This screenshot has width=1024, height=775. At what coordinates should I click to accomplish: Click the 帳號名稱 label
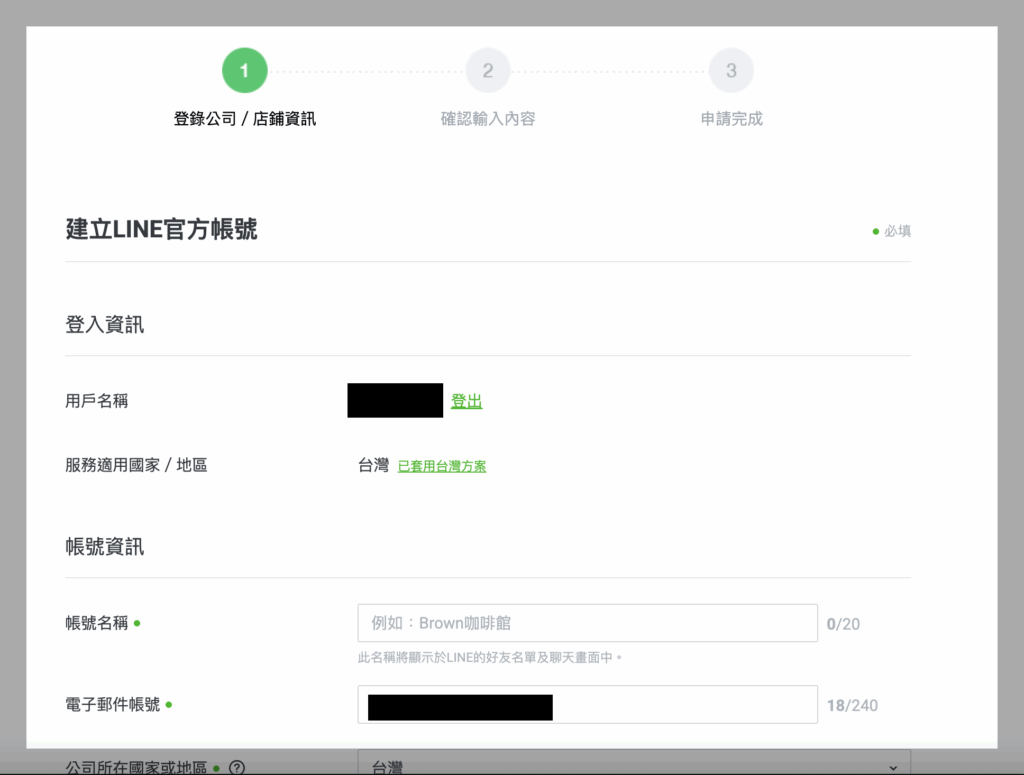(97, 623)
